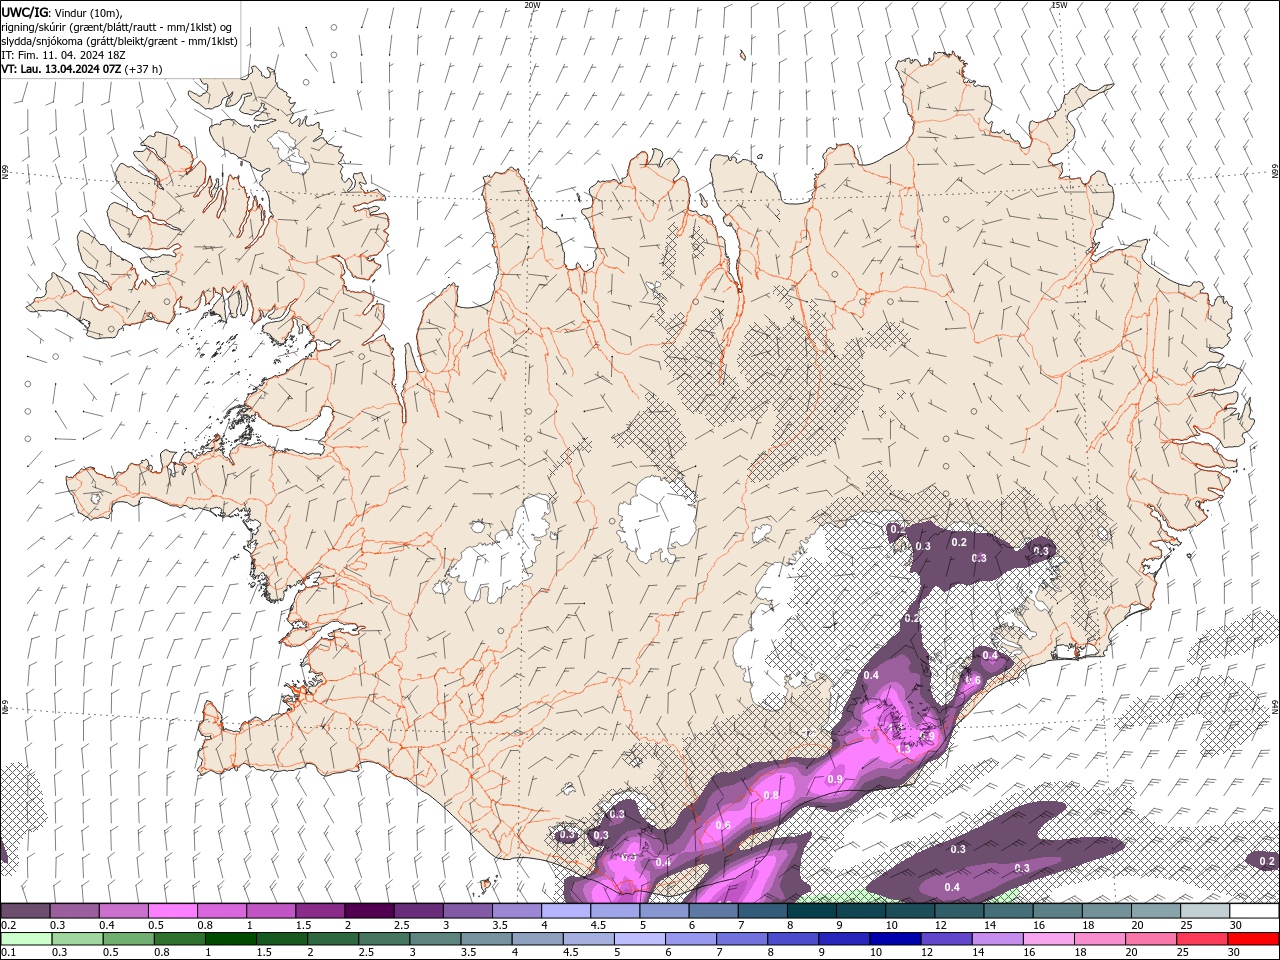
Task: Select the bright magenta 0.5 swatch, upper legend
Action: (x=172, y=911)
